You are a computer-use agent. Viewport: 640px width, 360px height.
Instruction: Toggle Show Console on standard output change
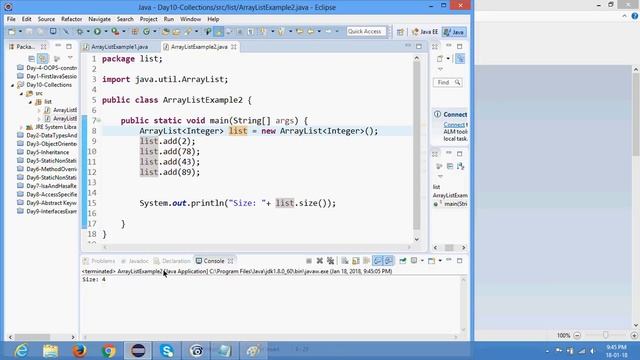pyautogui.click(x=378, y=261)
